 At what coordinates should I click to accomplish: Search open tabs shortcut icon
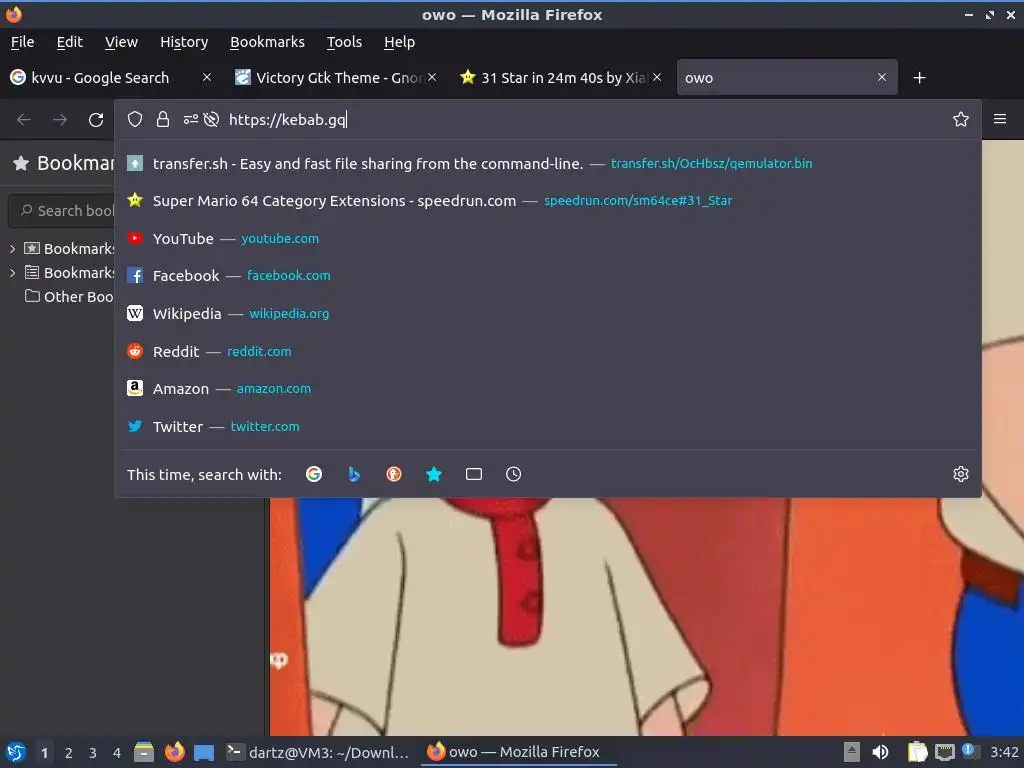pos(474,474)
